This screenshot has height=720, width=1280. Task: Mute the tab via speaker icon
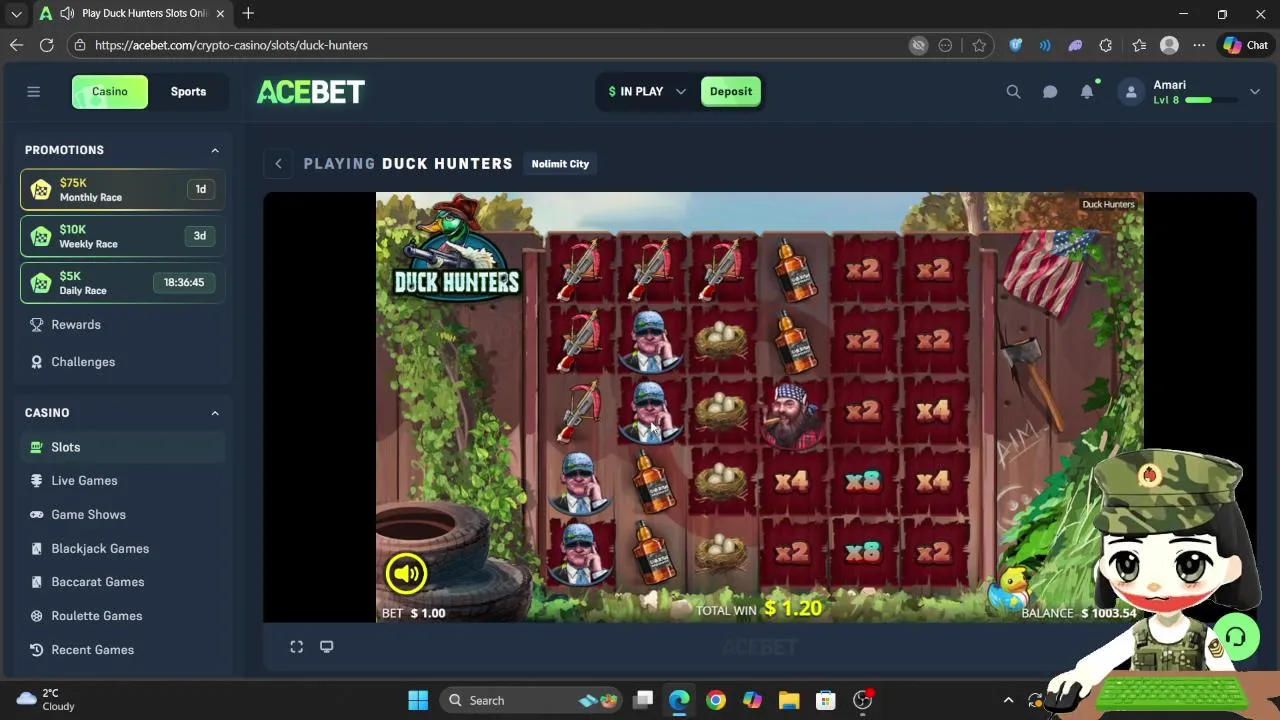pos(67,14)
